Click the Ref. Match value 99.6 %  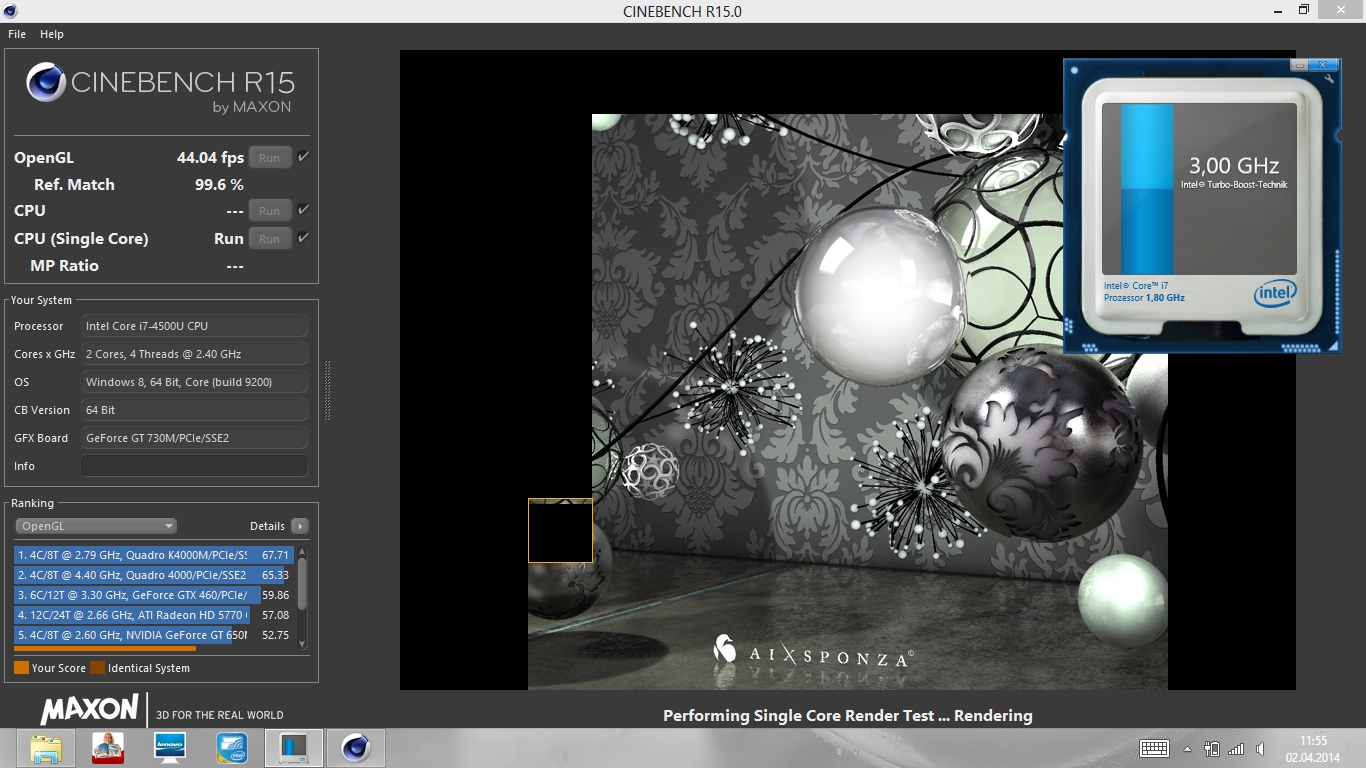point(219,184)
